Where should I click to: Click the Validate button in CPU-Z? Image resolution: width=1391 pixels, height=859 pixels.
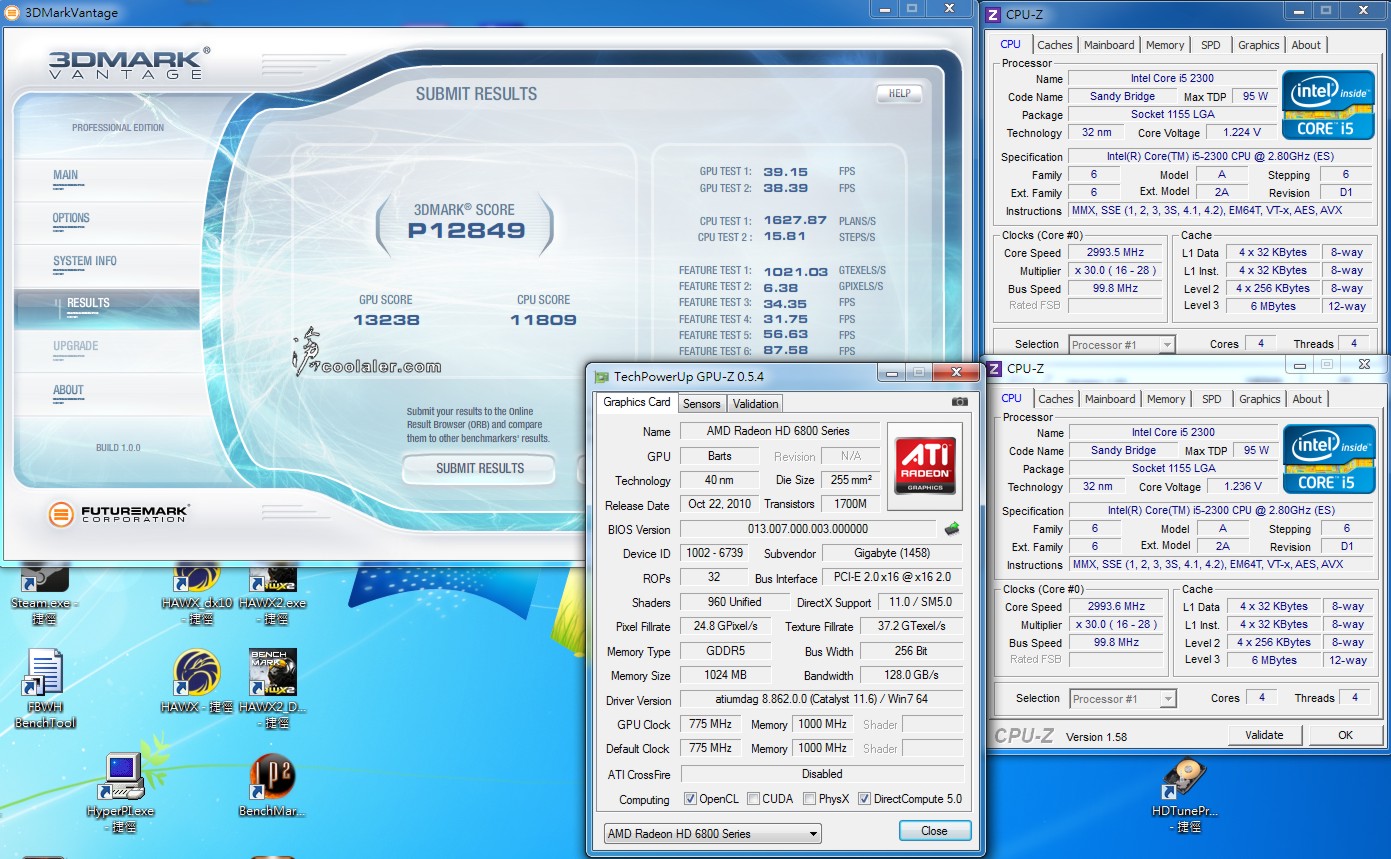click(x=1264, y=735)
